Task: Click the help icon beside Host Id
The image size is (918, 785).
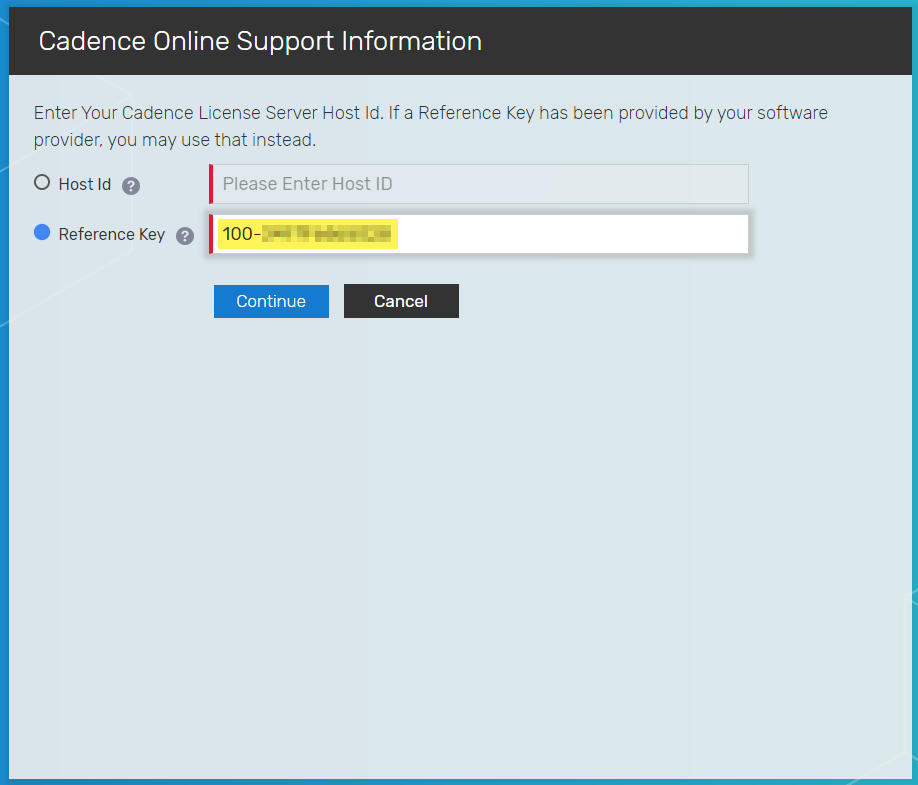Action: click(131, 186)
